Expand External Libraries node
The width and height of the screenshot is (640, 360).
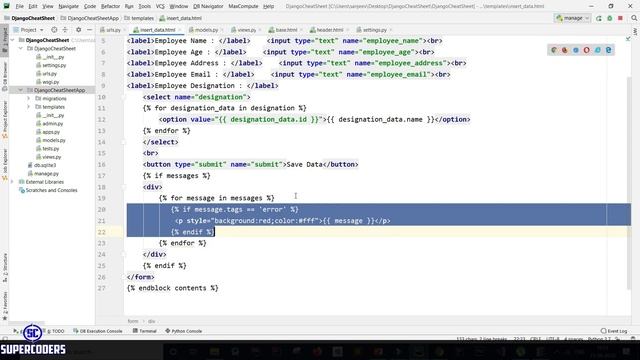coord(13,182)
